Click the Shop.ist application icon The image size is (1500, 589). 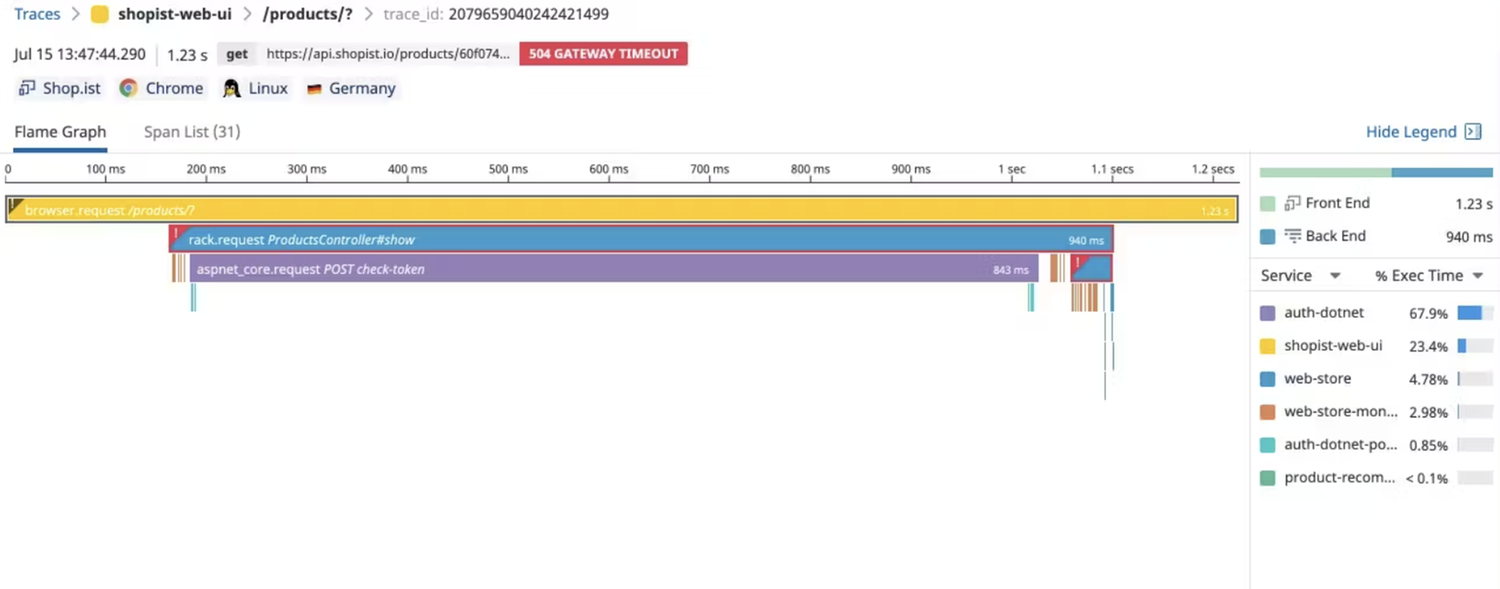(27, 88)
